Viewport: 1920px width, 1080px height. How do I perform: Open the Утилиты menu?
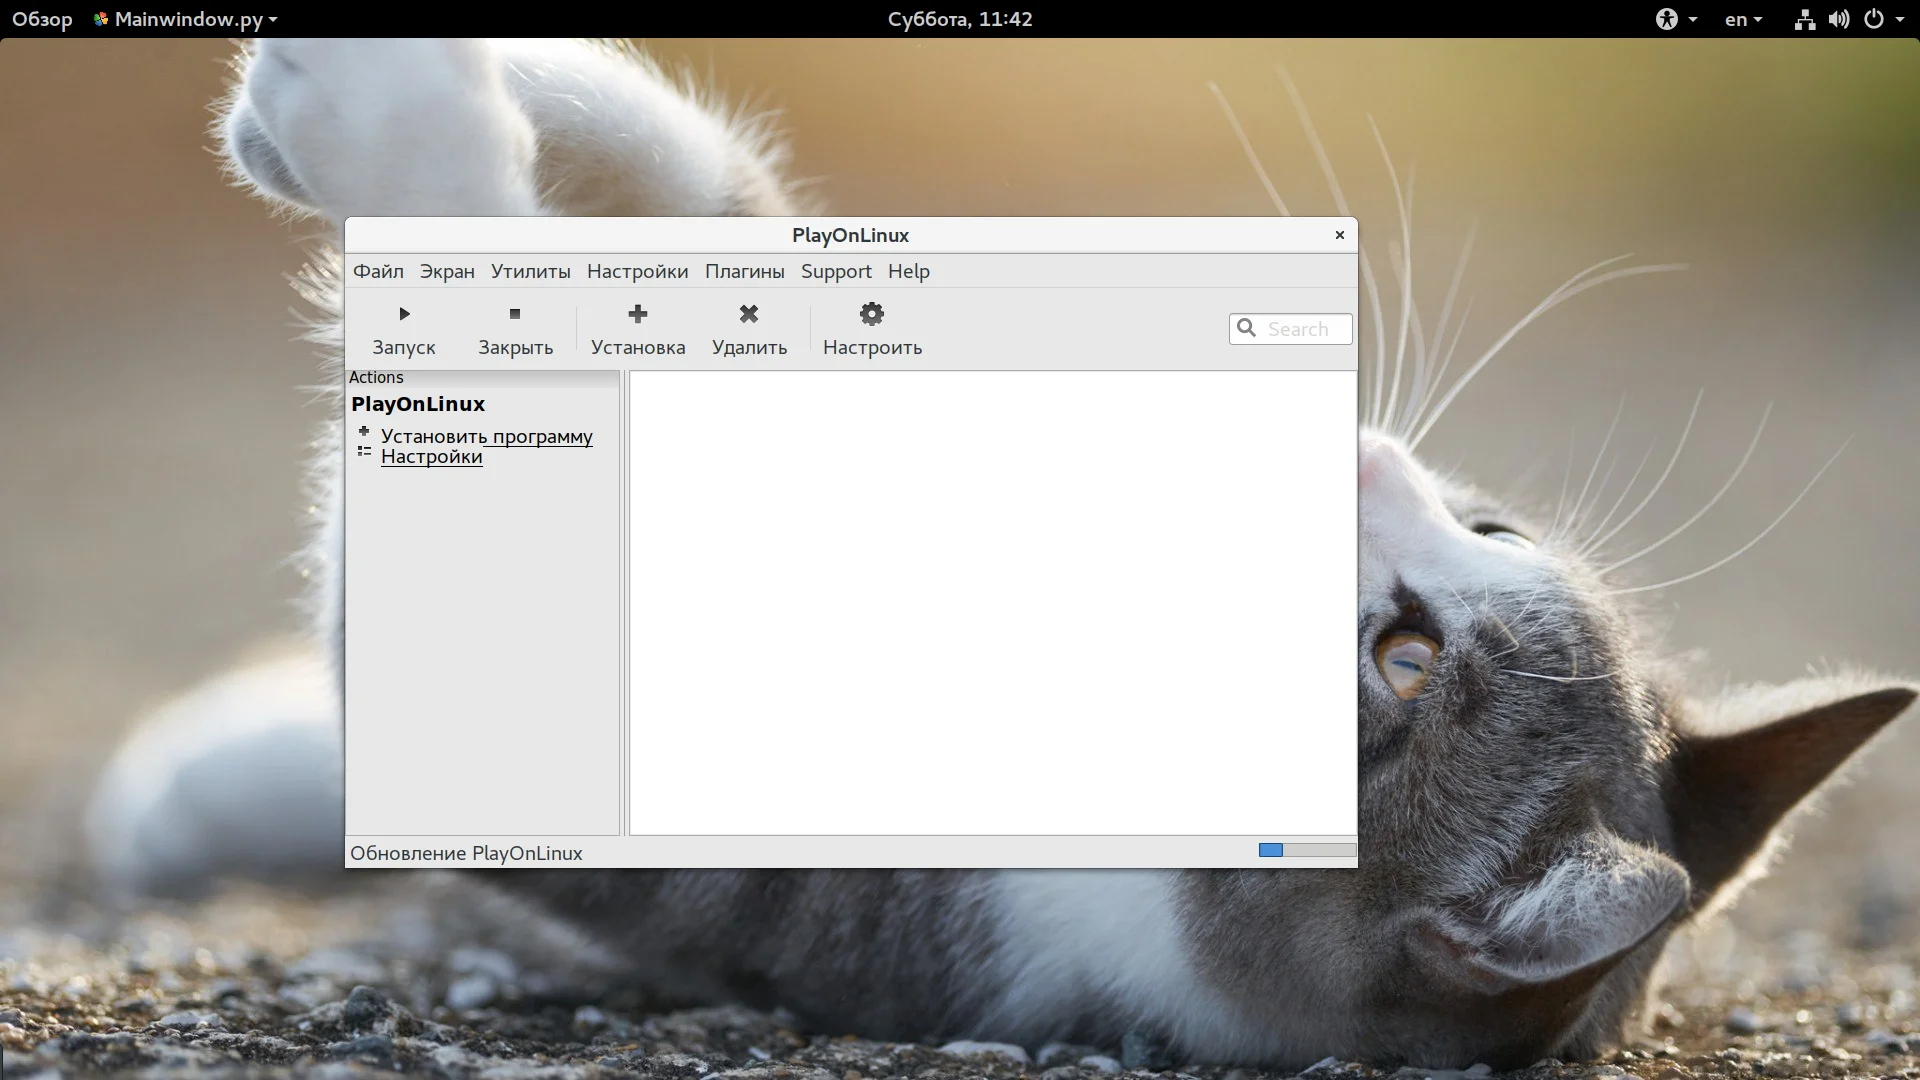(x=530, y=271)
